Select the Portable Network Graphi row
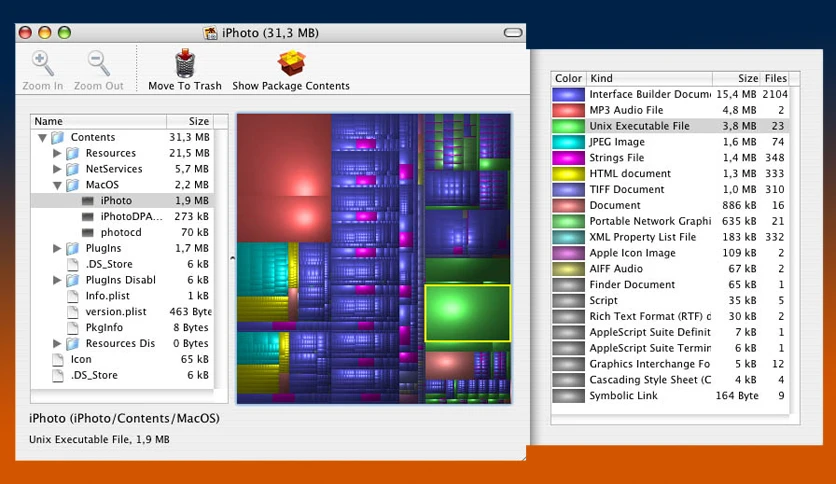This screenshot has width=836, height=484. click(670, 221)
